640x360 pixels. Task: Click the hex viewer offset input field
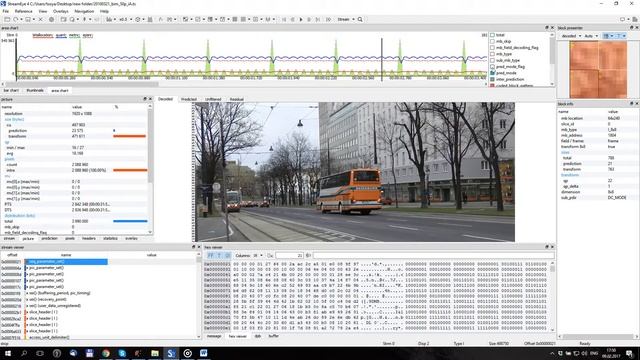[289, 256]
